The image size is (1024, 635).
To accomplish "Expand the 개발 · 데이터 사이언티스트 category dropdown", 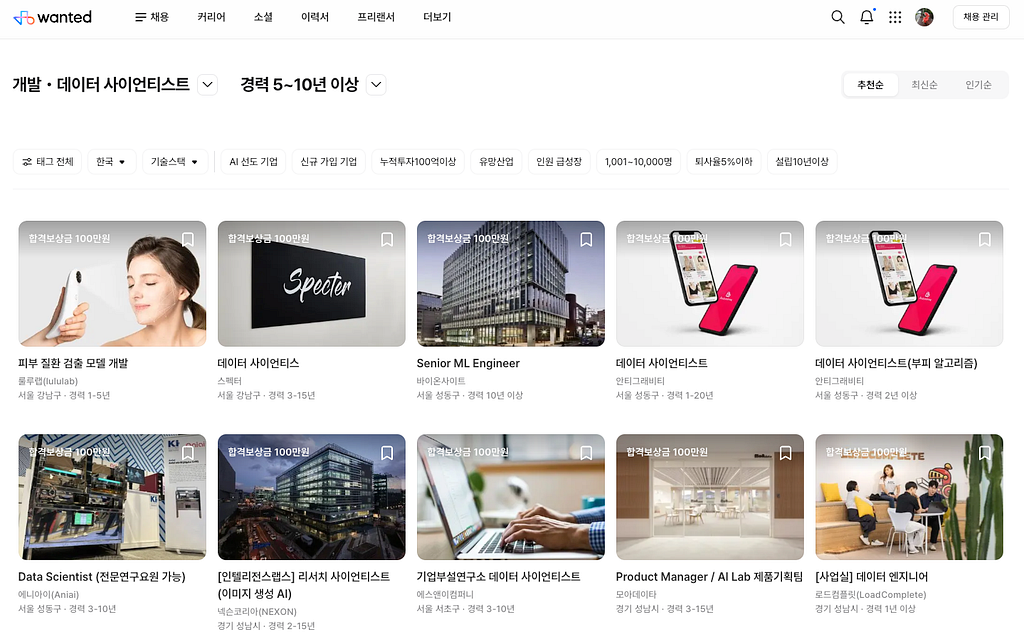I will click(x=208, y=85).
